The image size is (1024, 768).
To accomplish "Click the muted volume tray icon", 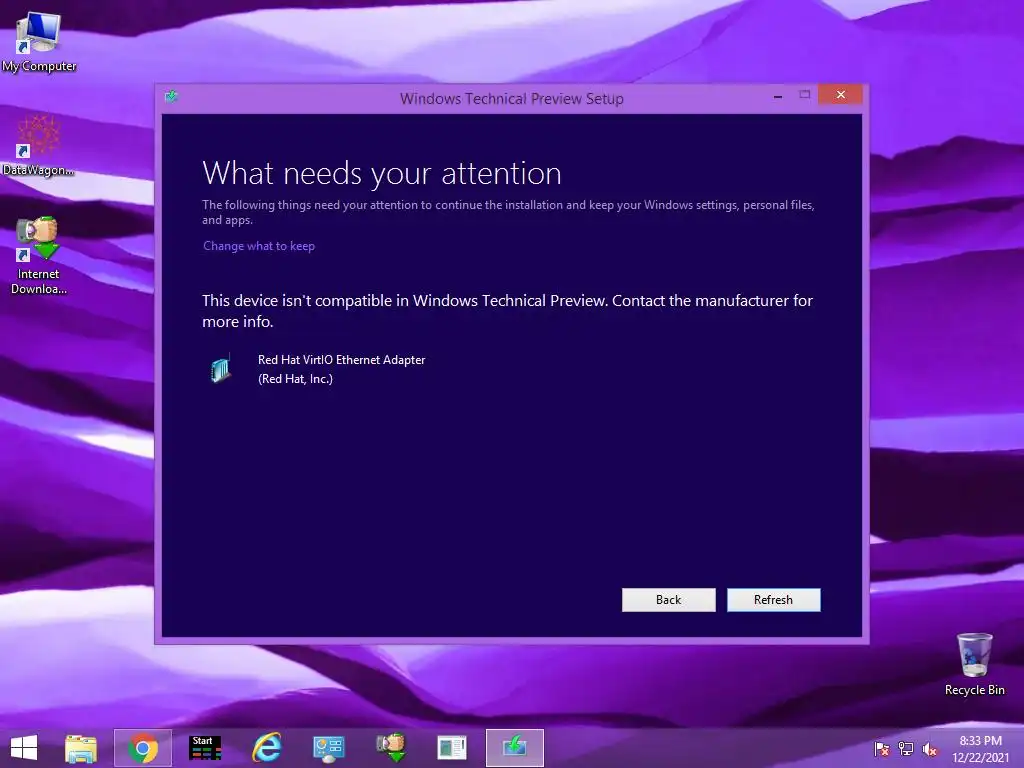I will 930,749.
